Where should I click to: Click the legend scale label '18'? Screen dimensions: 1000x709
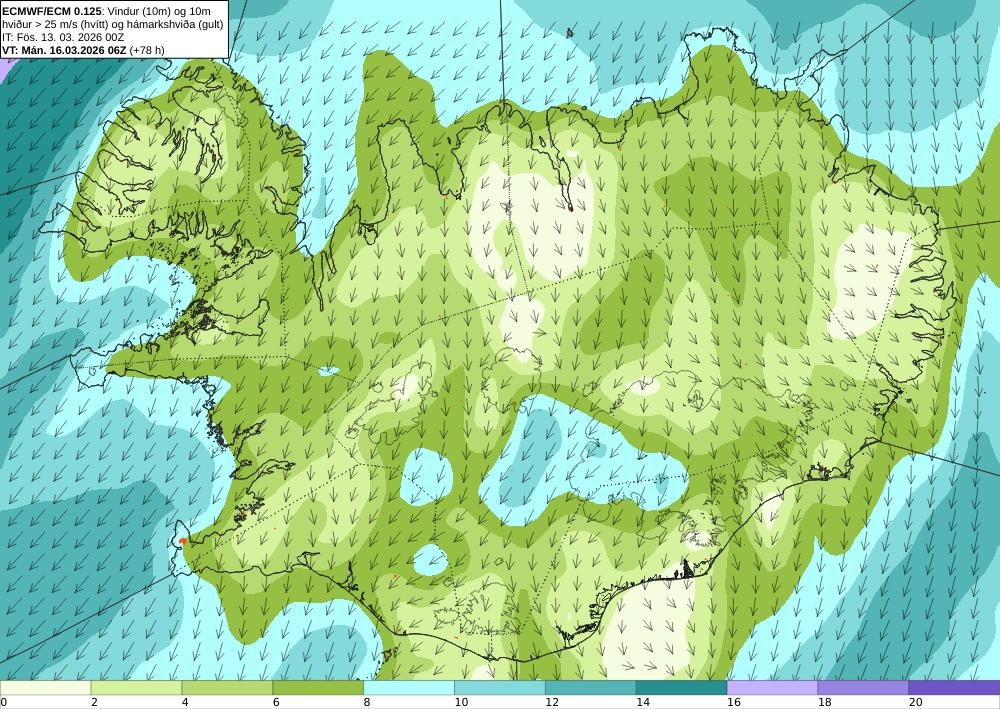[824, 702]
